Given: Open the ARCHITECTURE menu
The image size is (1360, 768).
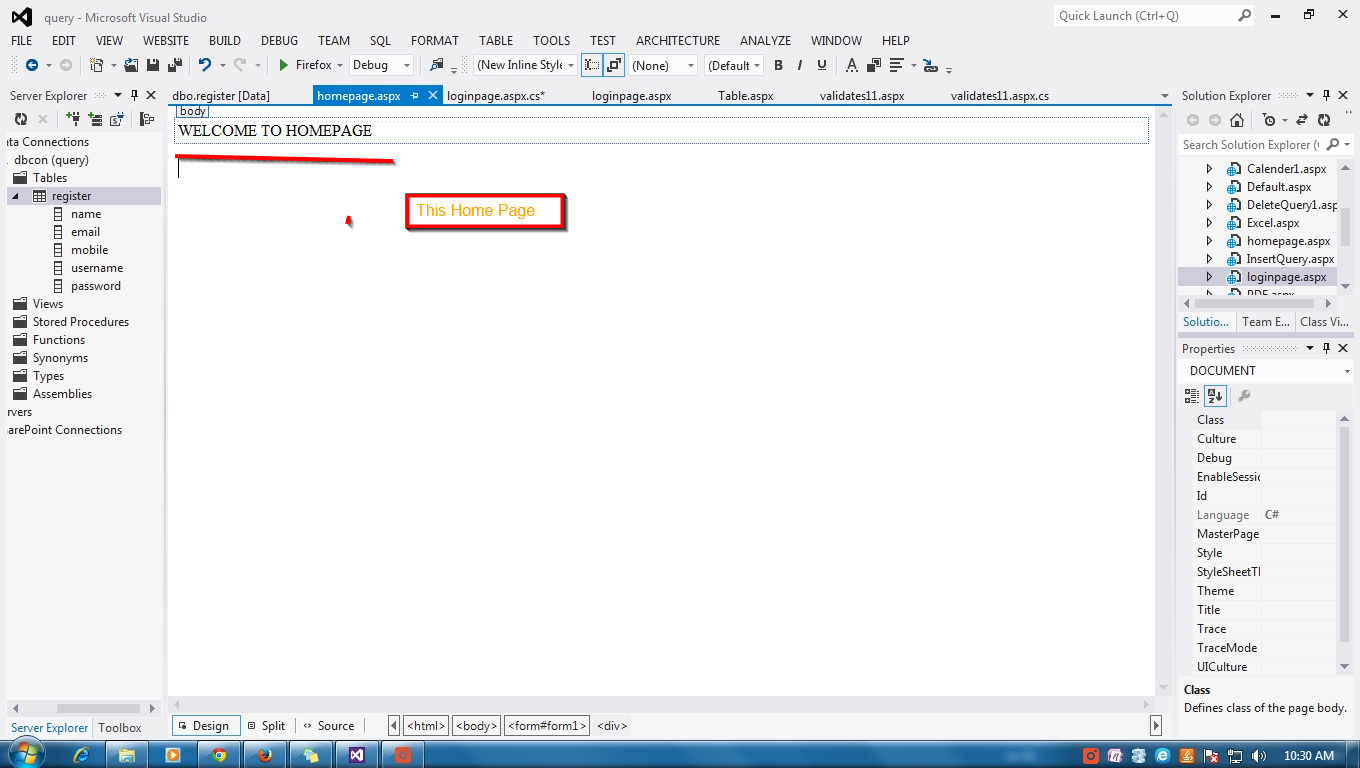Looking at the screenshot, I should (x=678, y=40).
